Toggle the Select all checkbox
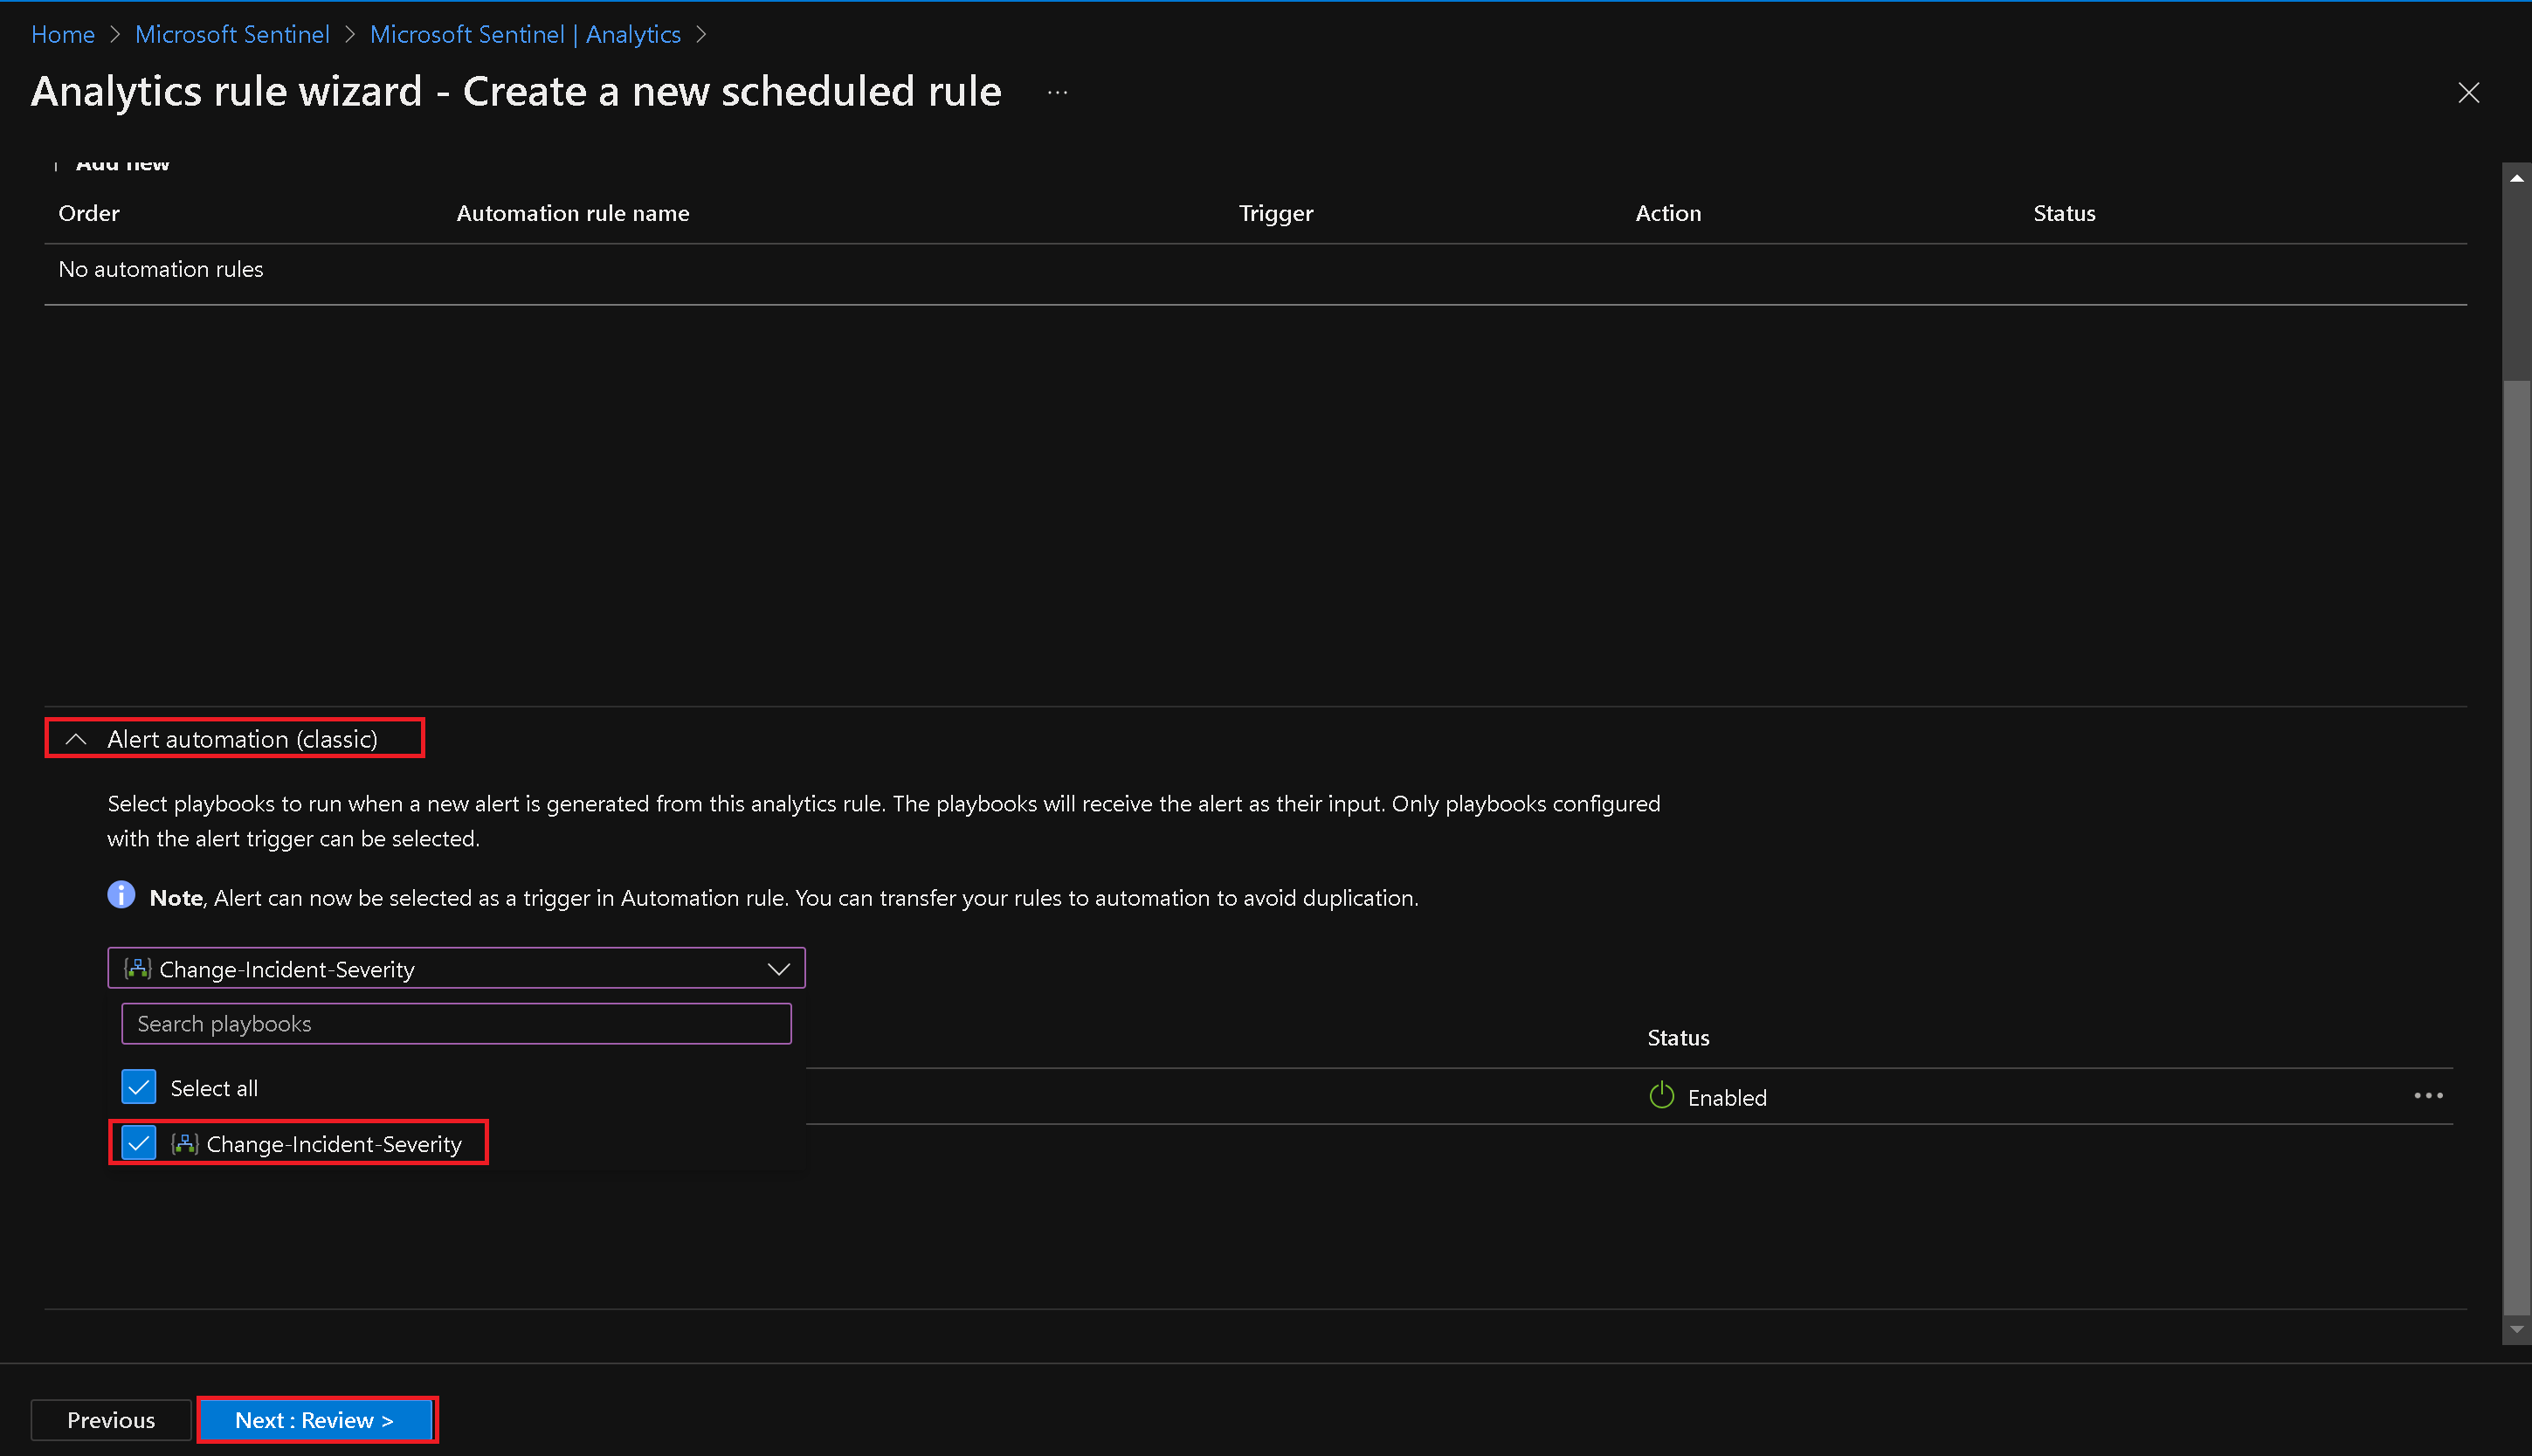This screenshot has width=2532, height=1456. click(139, 1087)
